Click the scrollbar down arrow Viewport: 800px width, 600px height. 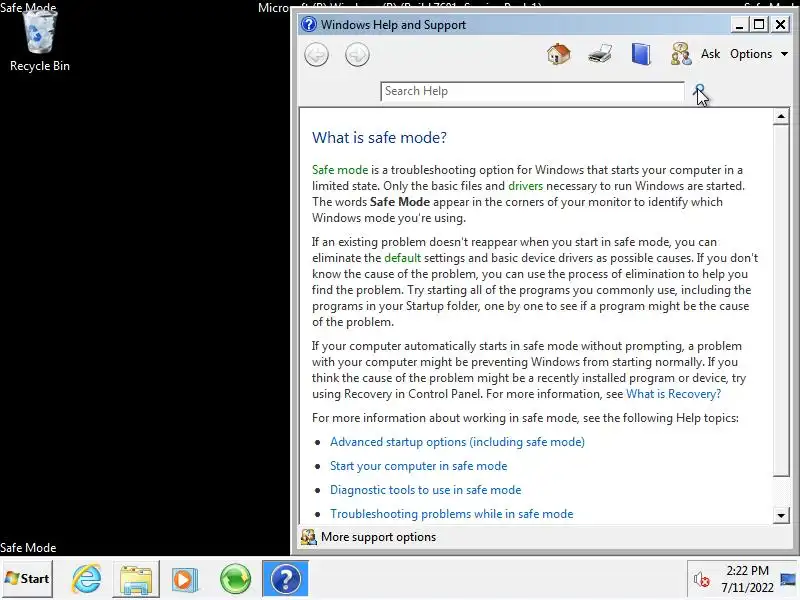click(781, 515)
